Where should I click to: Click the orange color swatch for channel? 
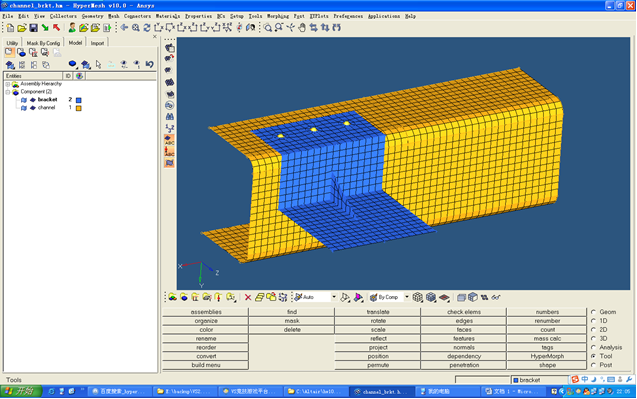point(79,108)
